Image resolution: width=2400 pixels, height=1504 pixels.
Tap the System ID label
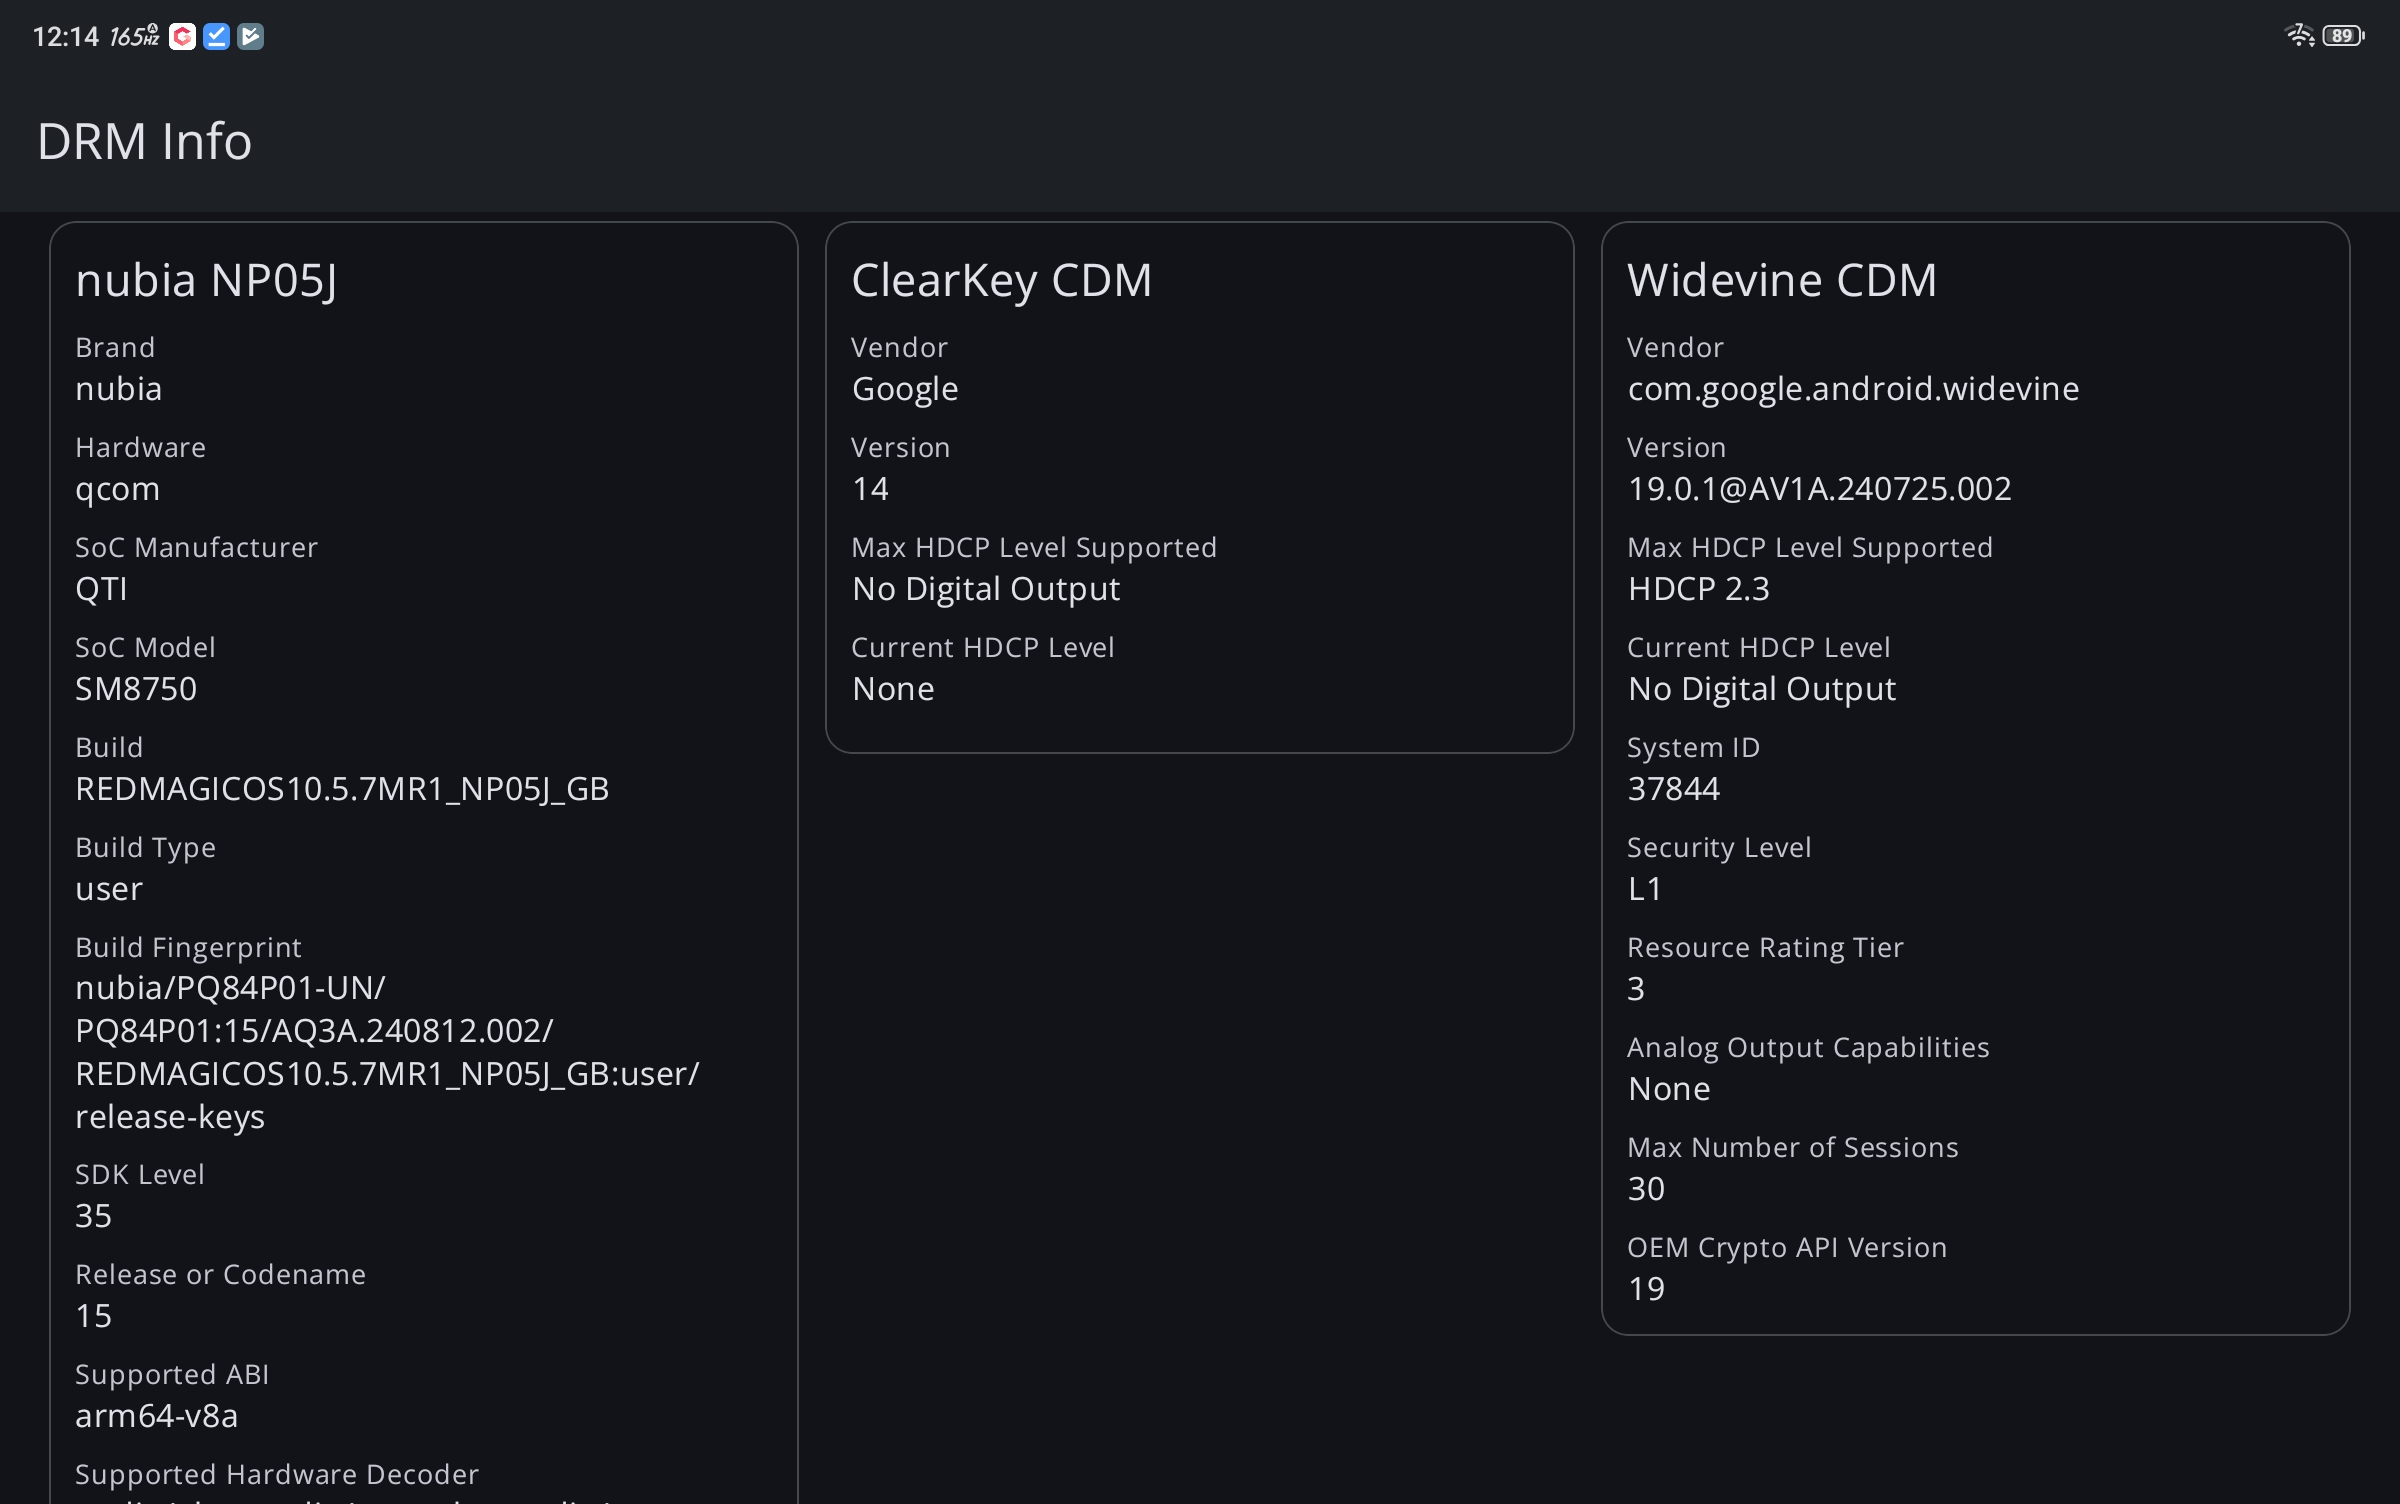[1693, 748]
